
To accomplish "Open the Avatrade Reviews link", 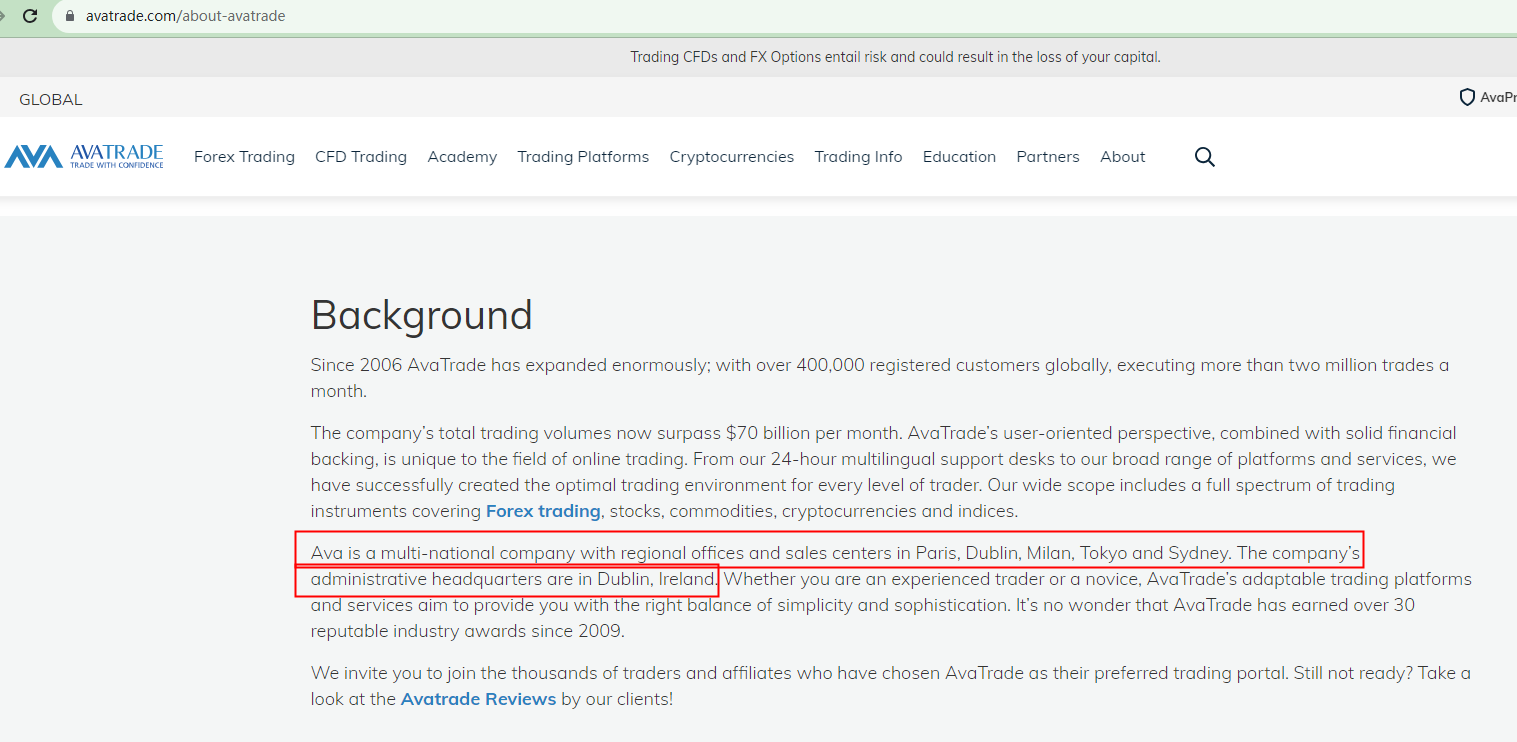I will point(478,699).
